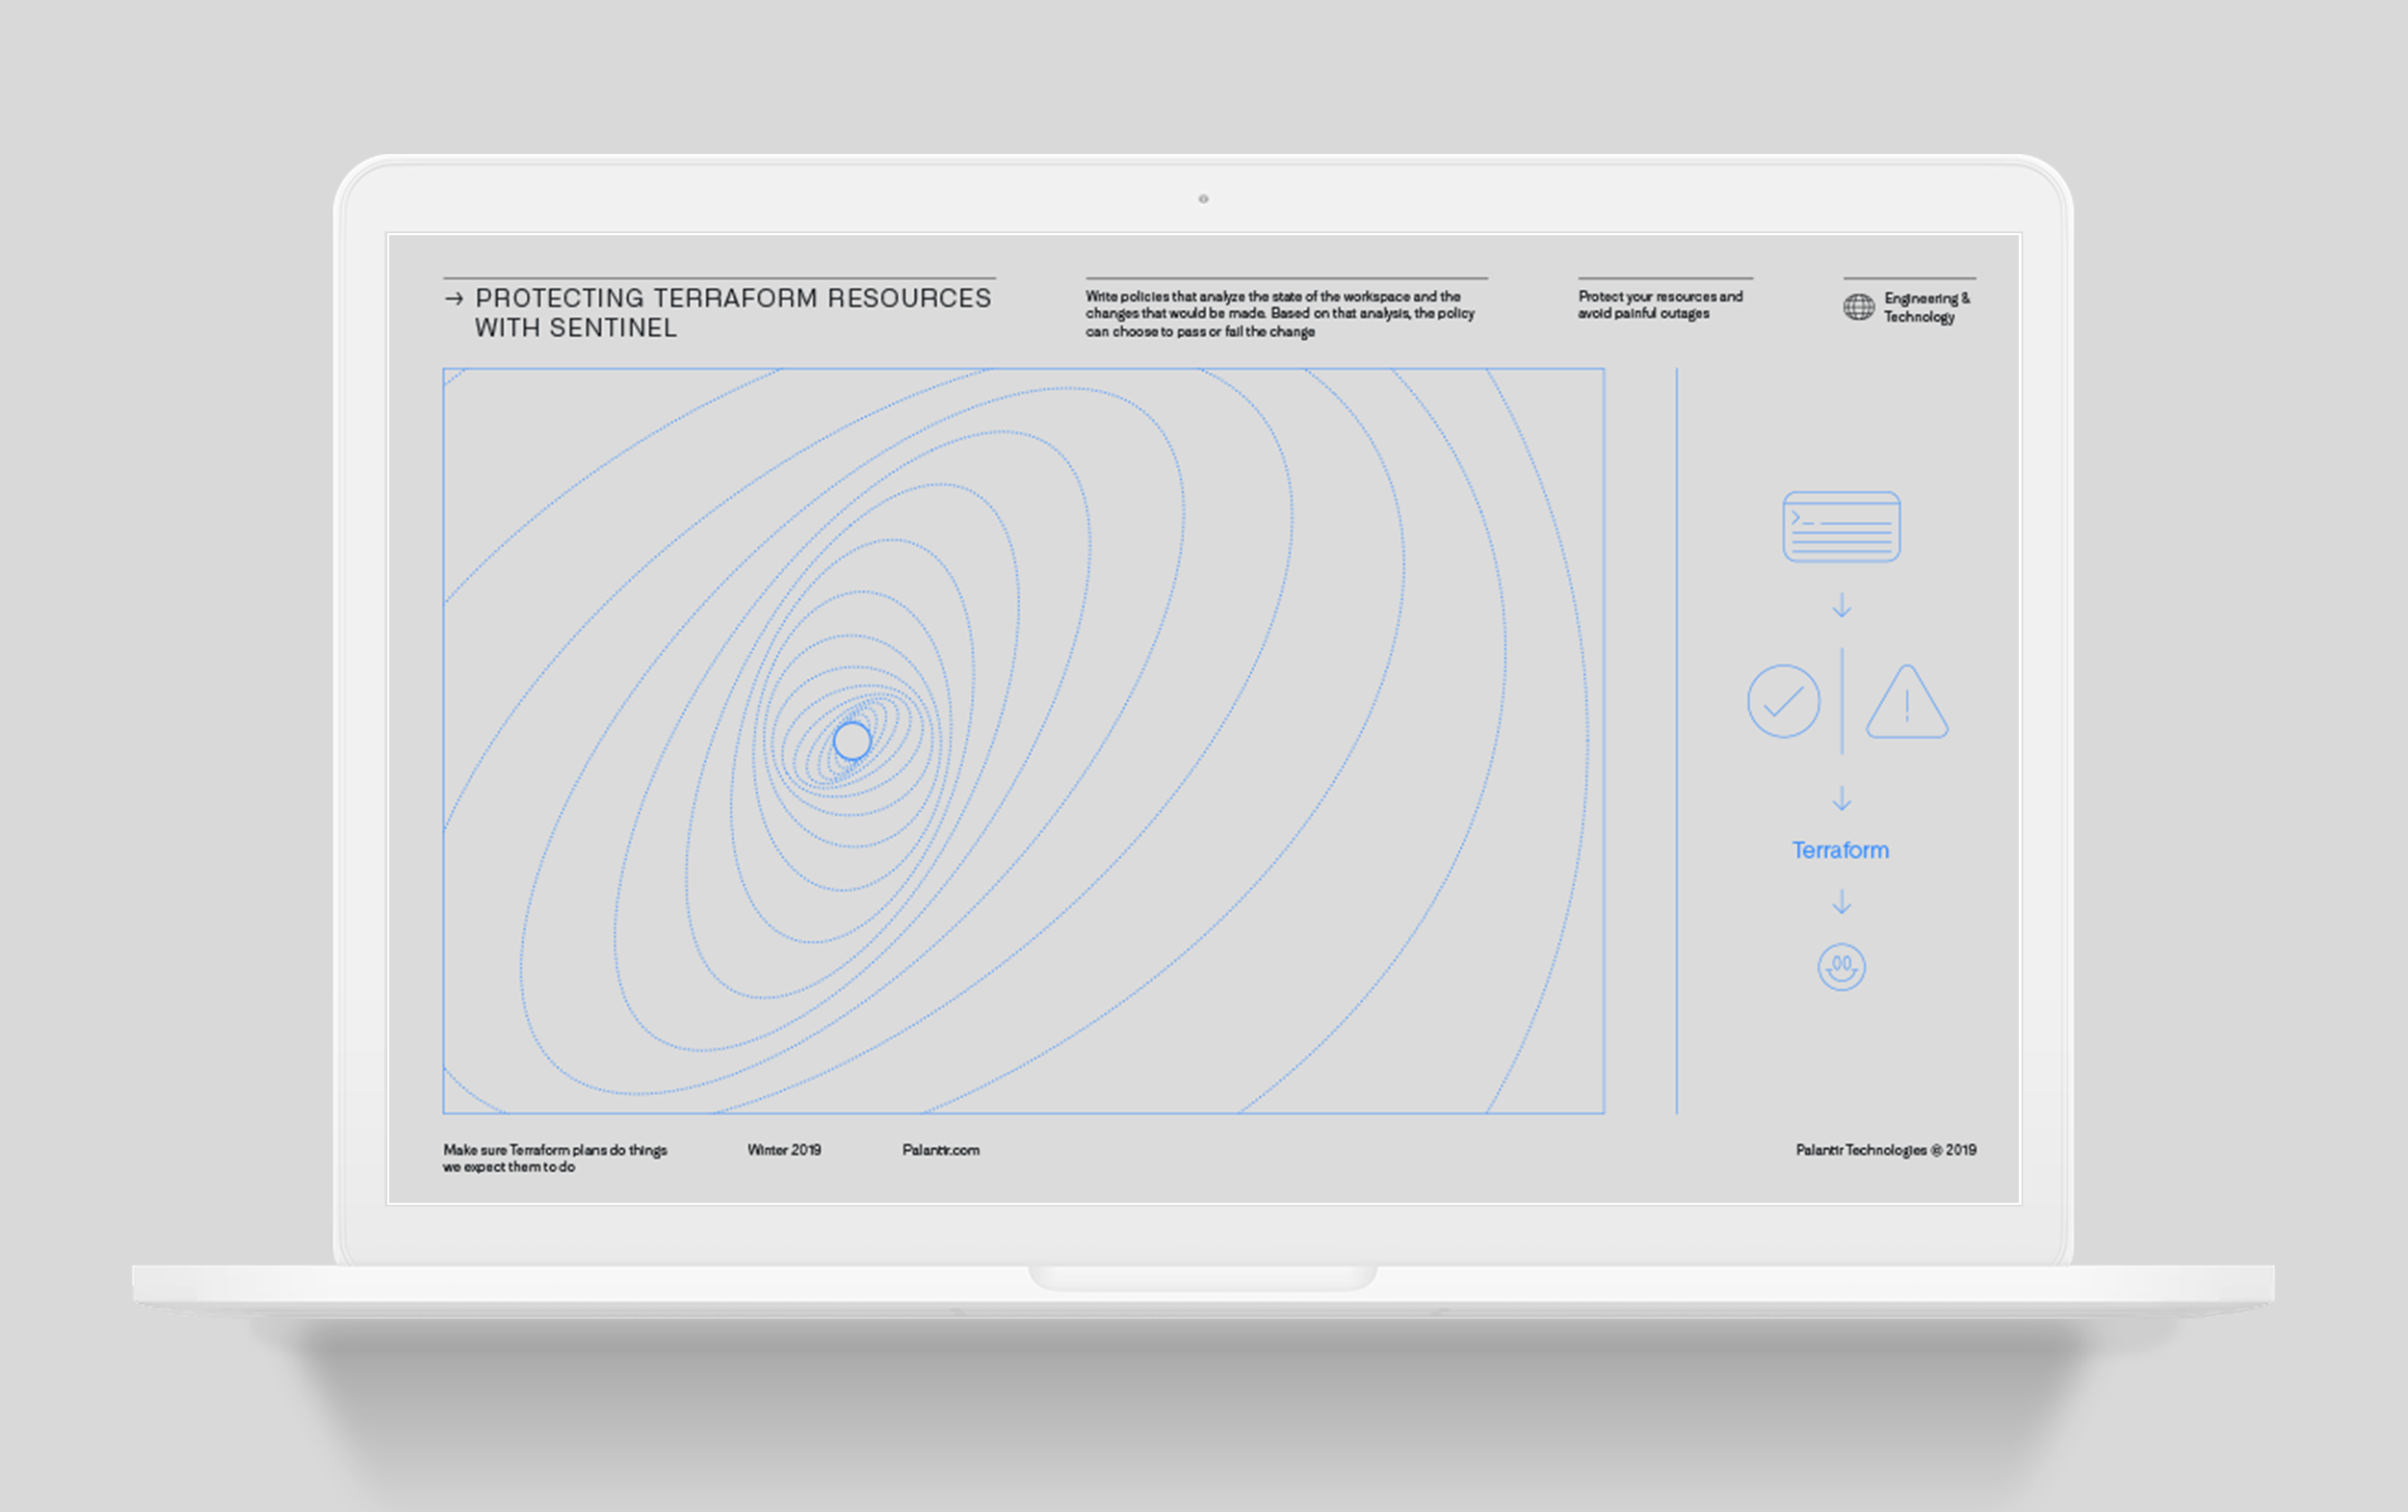Click the smiley face icon
Viewport: 2408px width, 1512px height.
[x=1841, y=967]
